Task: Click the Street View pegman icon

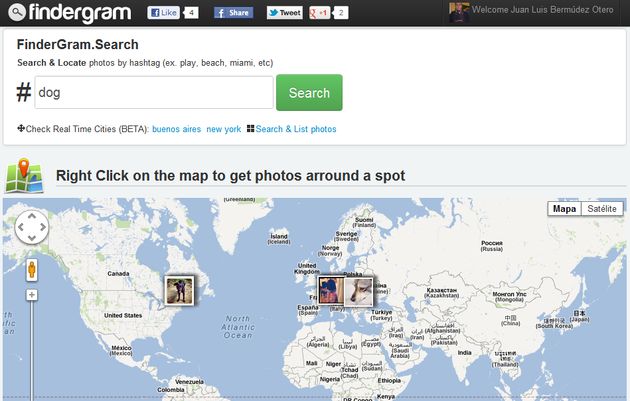Action: (32, 270)
